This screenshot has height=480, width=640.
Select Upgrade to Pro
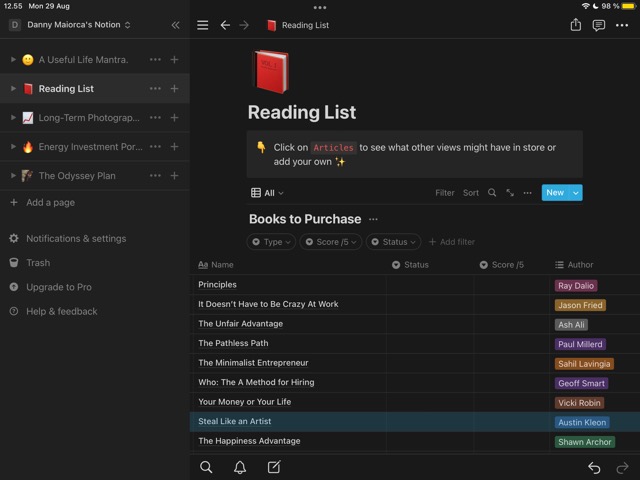tap(51, 287)
